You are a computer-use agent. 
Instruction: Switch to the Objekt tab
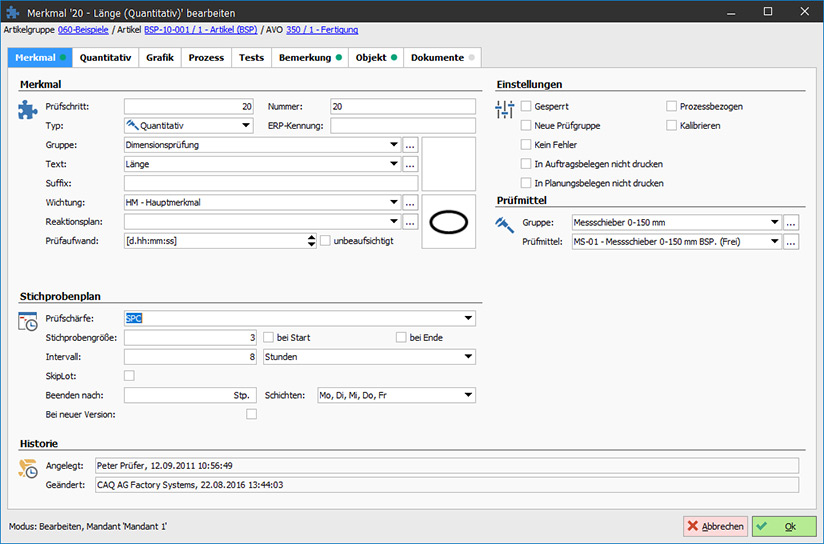click(376, 57)
